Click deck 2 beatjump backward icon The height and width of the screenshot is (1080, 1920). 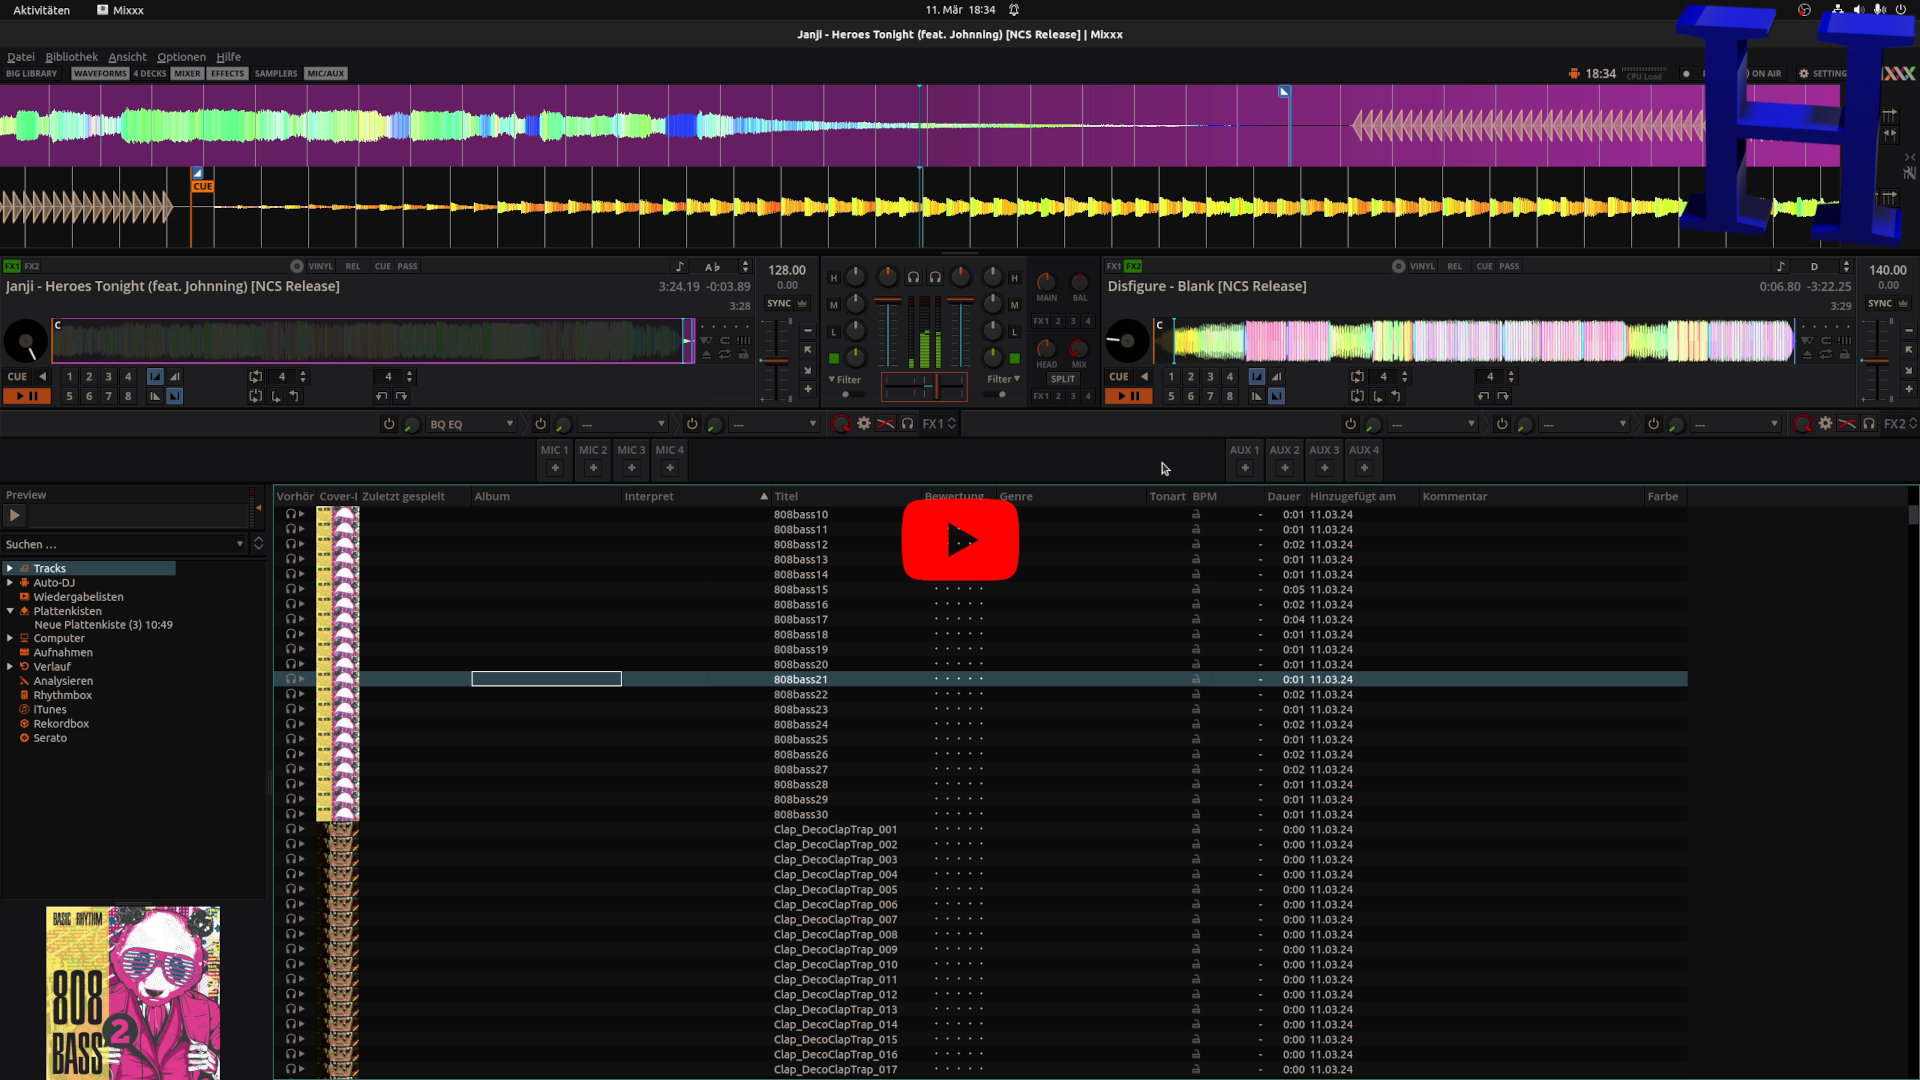point(1483,396)
